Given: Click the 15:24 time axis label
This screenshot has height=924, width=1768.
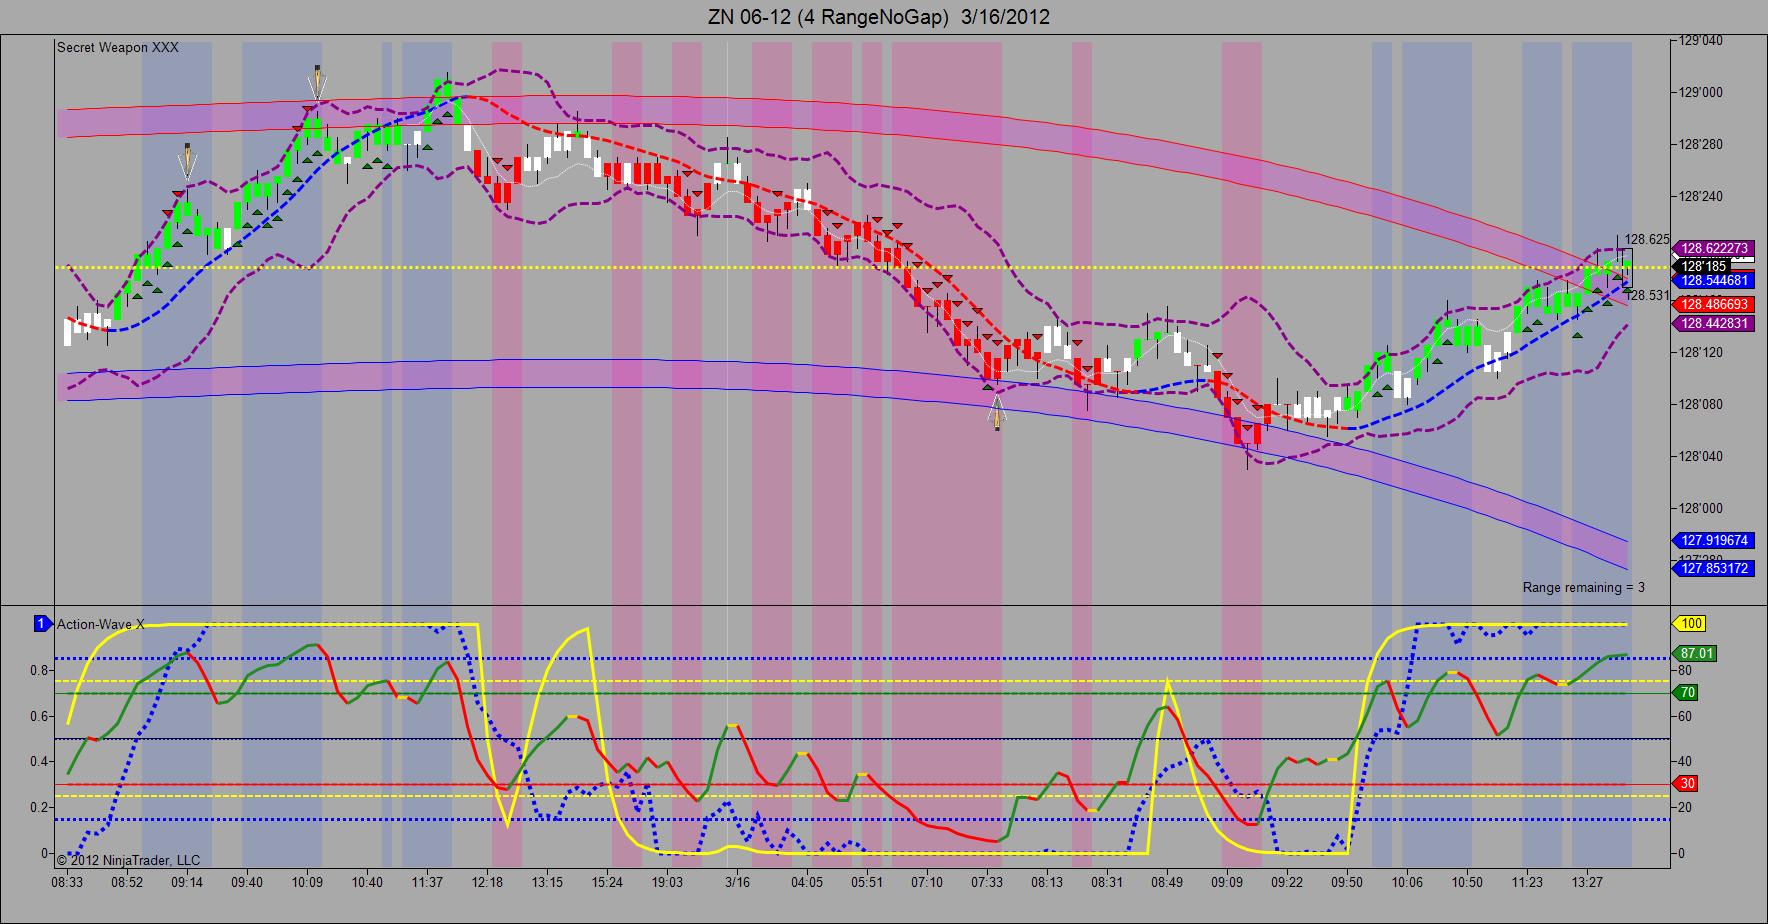Looking at the screenshot, I should [607, 883].
